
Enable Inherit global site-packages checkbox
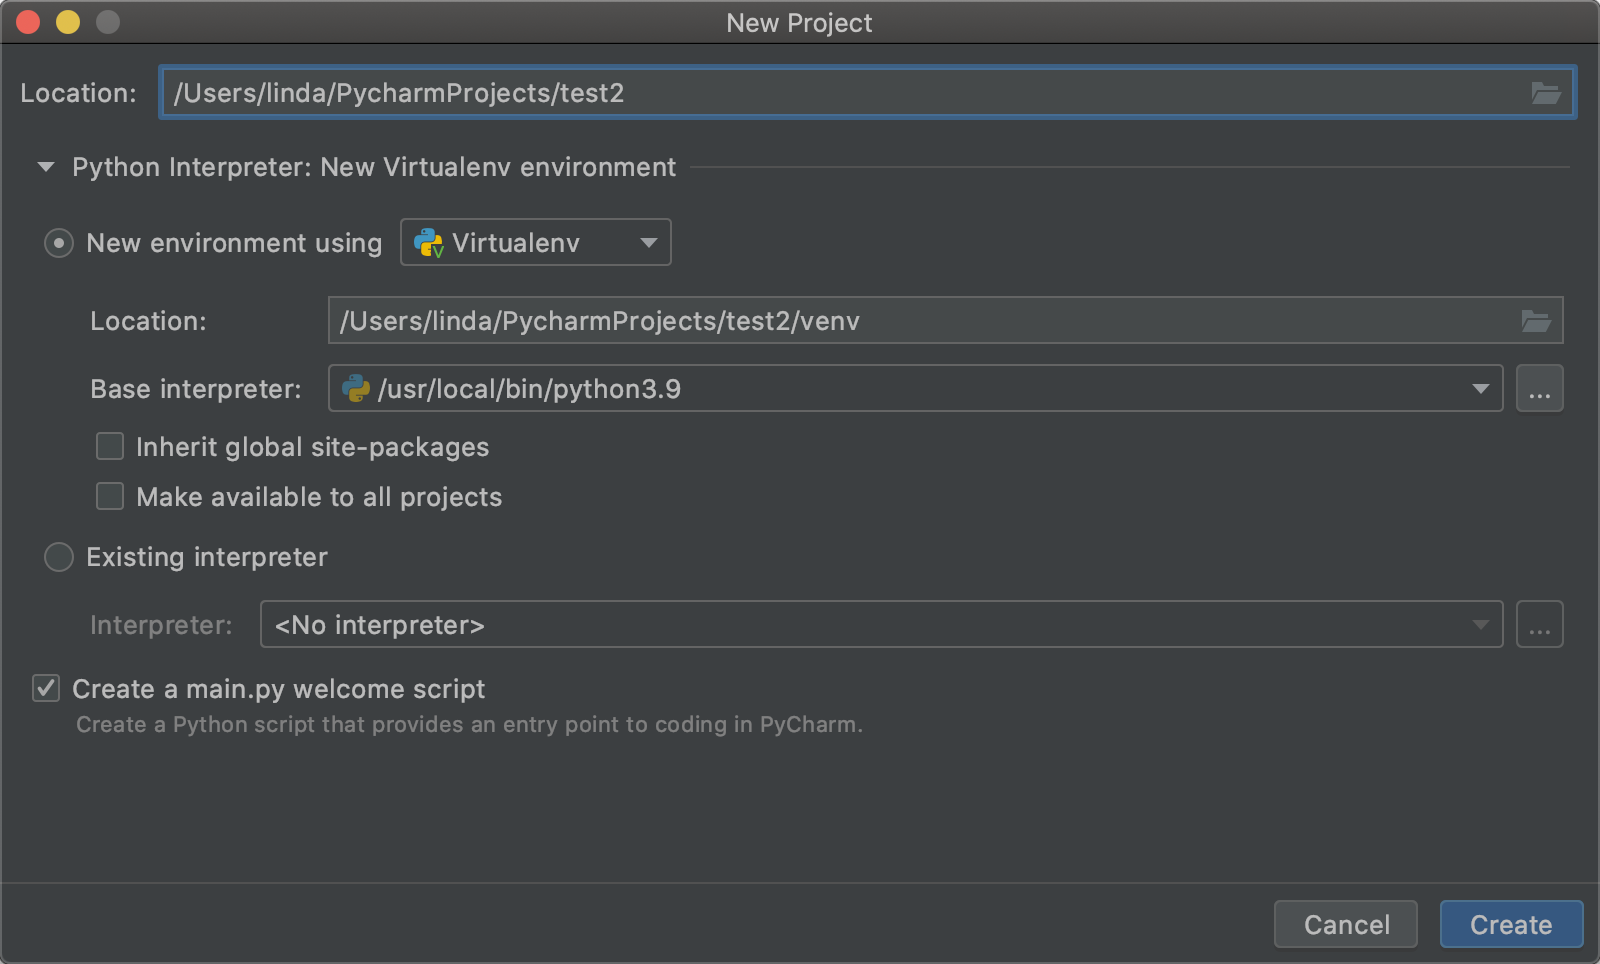point(110,447)
